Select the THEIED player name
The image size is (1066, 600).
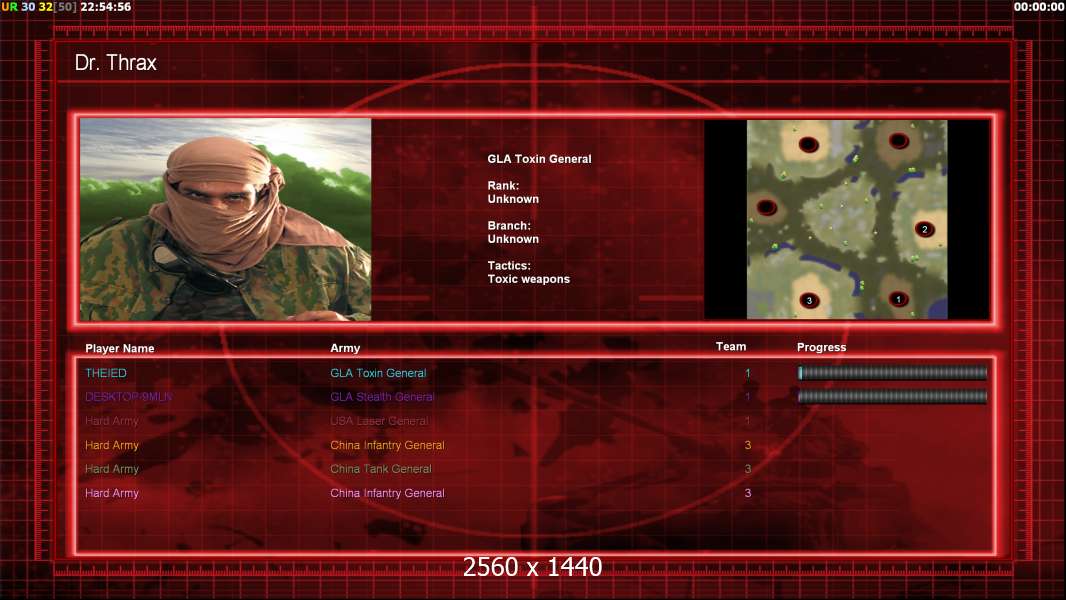click(105, 373)
